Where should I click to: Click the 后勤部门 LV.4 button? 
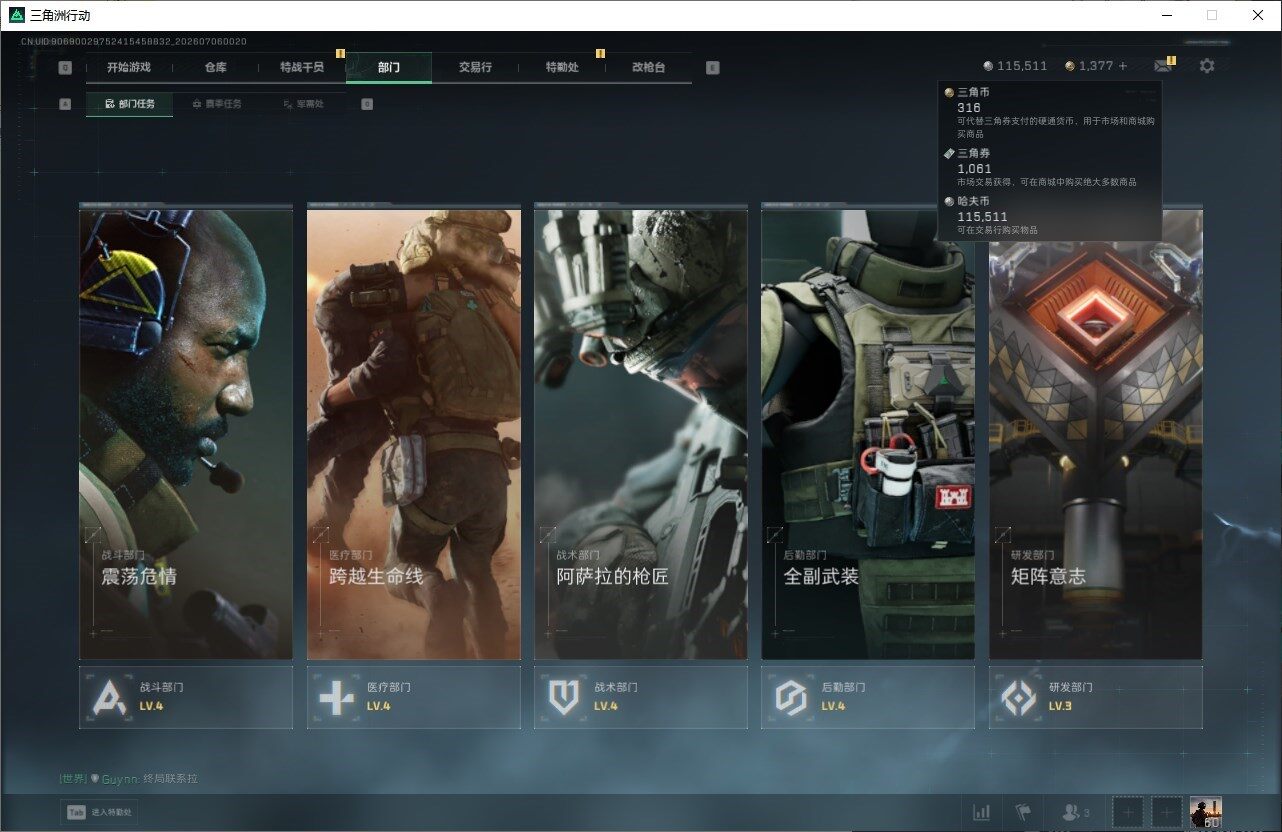coord(868,697)
